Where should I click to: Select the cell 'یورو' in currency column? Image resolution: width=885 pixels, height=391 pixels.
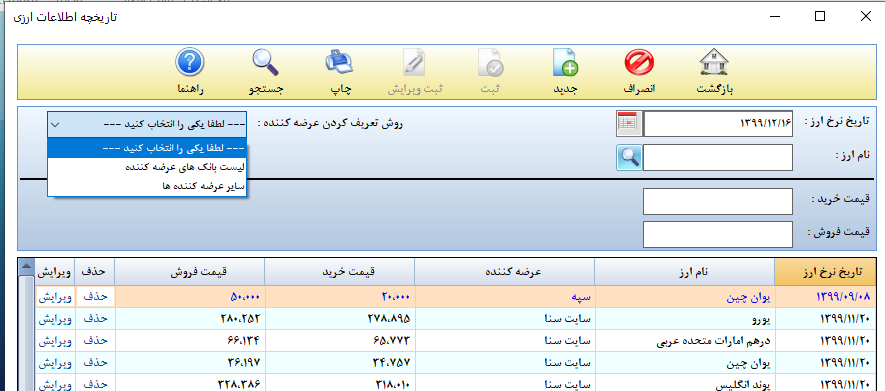[685, 319]
